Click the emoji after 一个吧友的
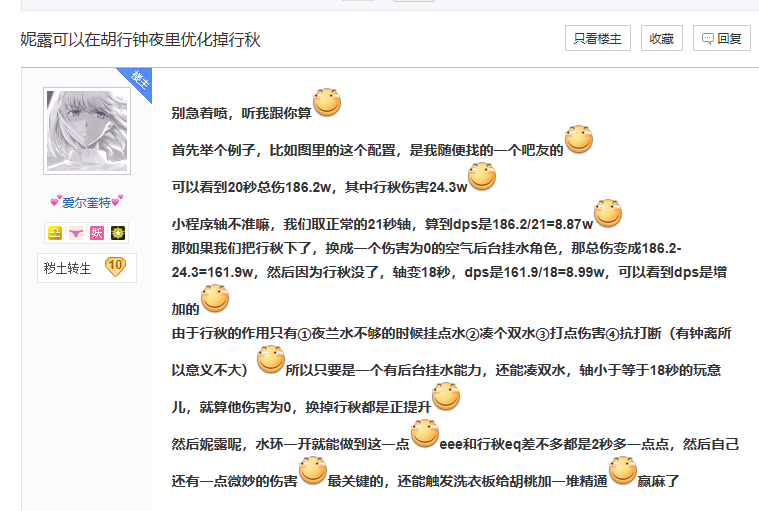This screenshot has height=511, width=759. [579, 140]
